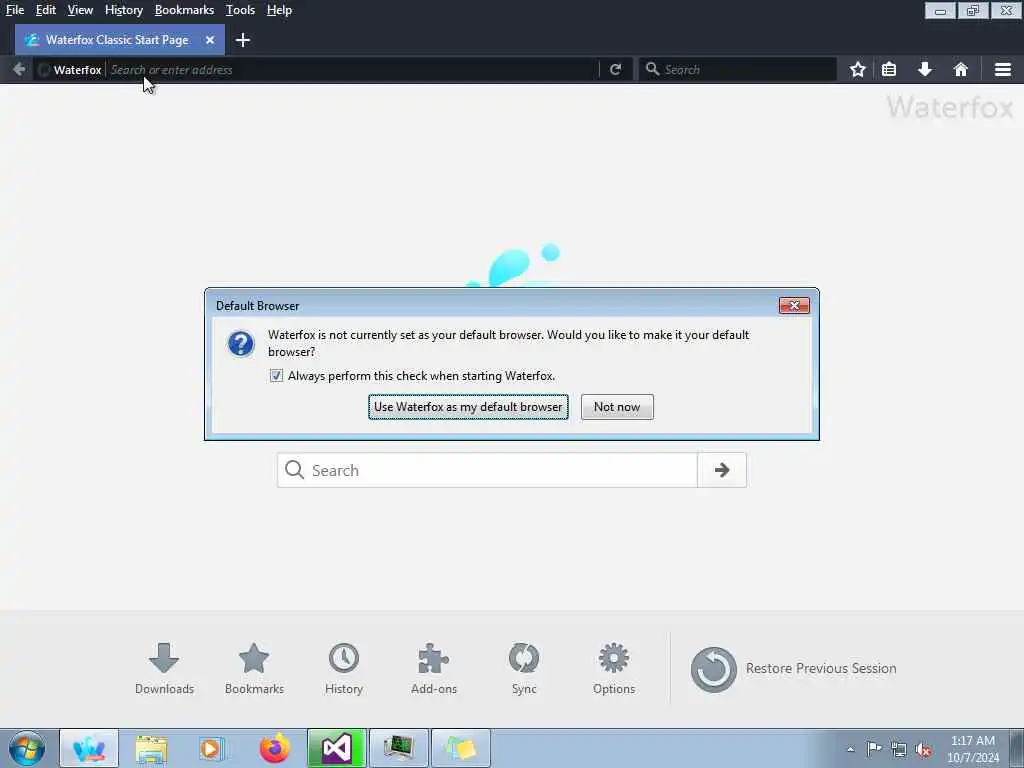
Task: Click the muted volume tray icon
Action: coord(923,749)
